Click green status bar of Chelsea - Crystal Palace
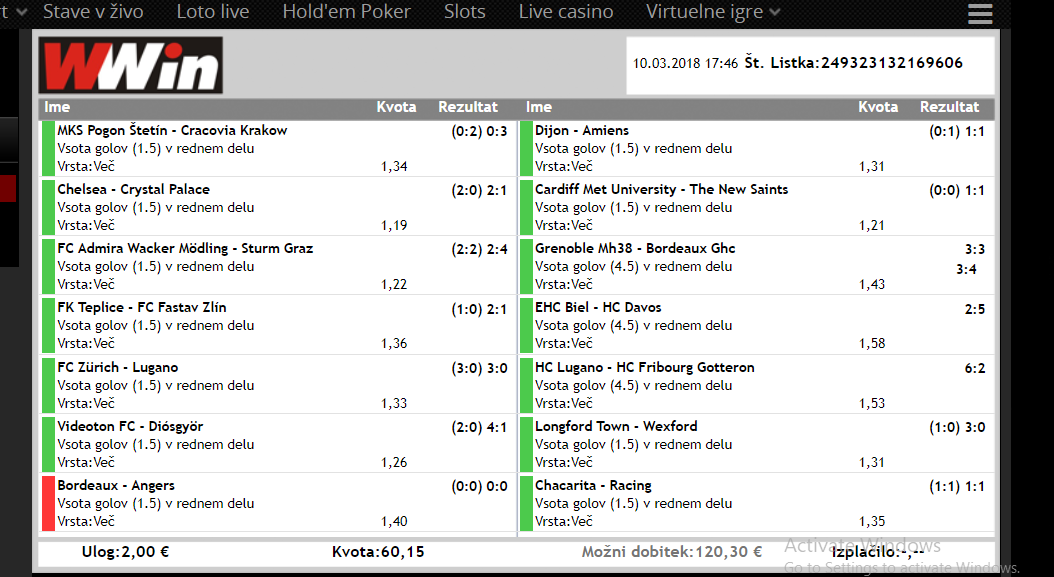1054x577 pixels. click(x=48, y=207)
